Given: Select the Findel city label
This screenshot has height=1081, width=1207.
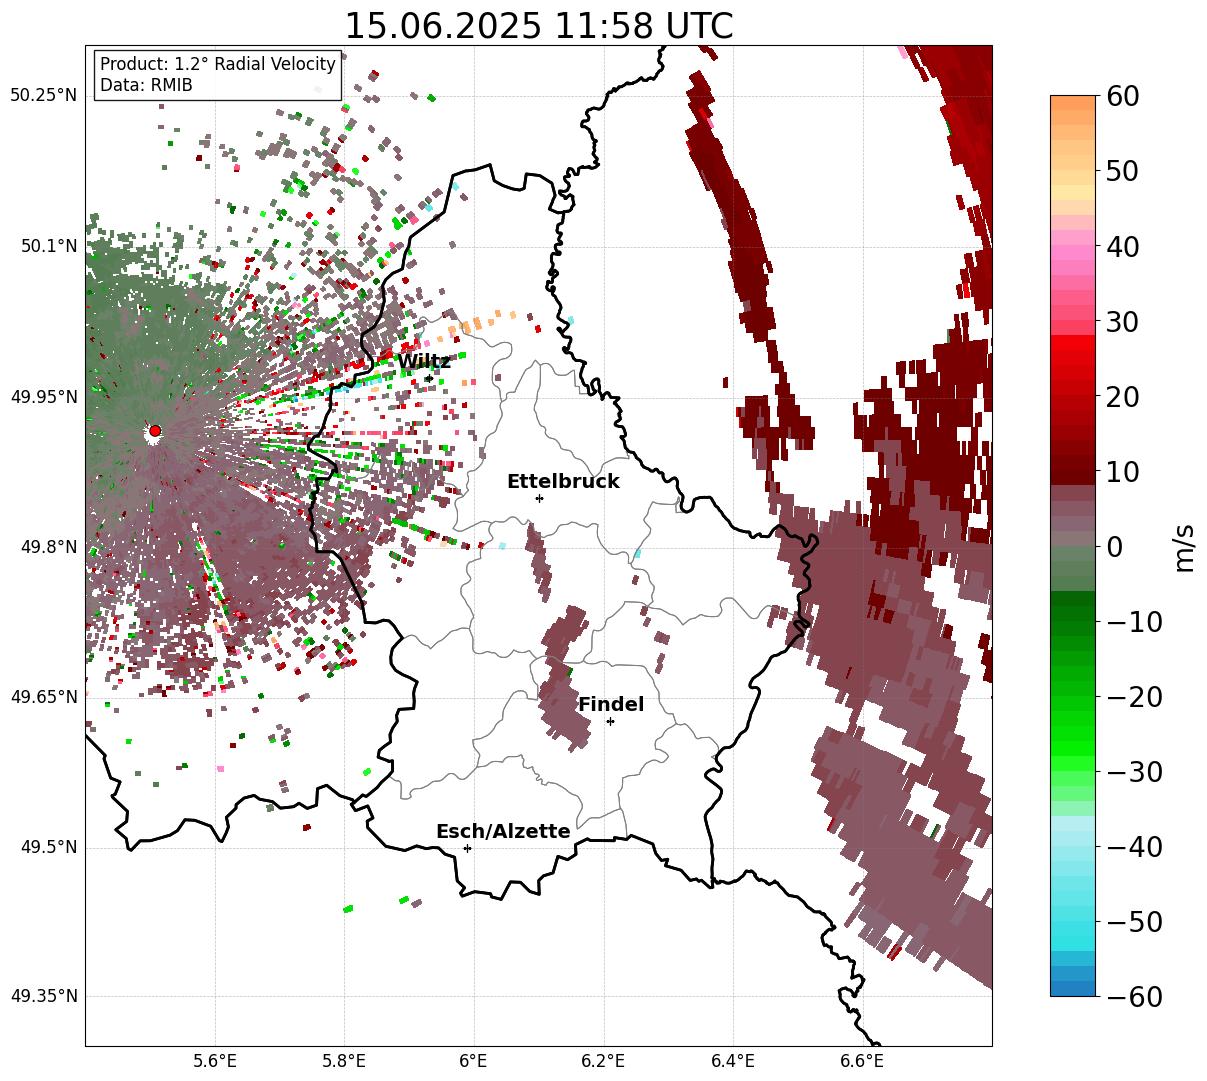Looking at the screenshot, I should [x=611, y=705].
